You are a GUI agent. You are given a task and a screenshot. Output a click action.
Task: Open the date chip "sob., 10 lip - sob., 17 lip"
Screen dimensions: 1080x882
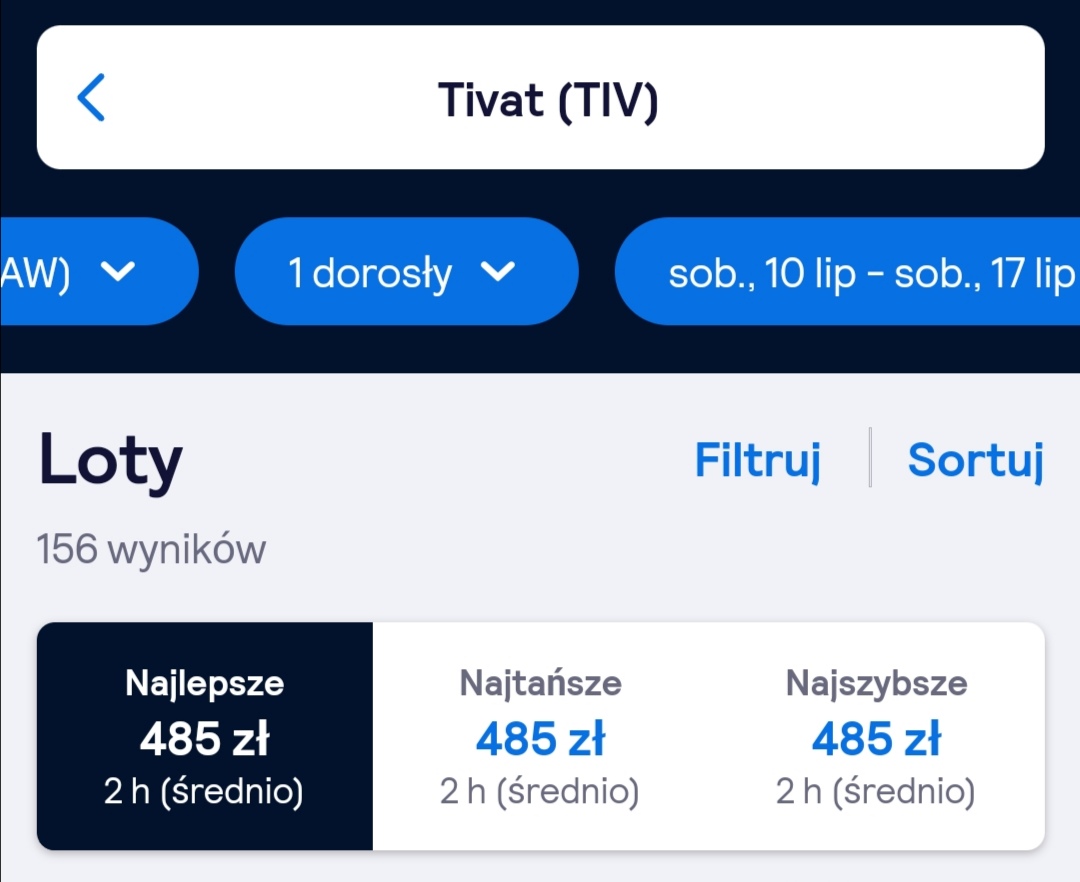pyautogui.click(x=848, y=271)
